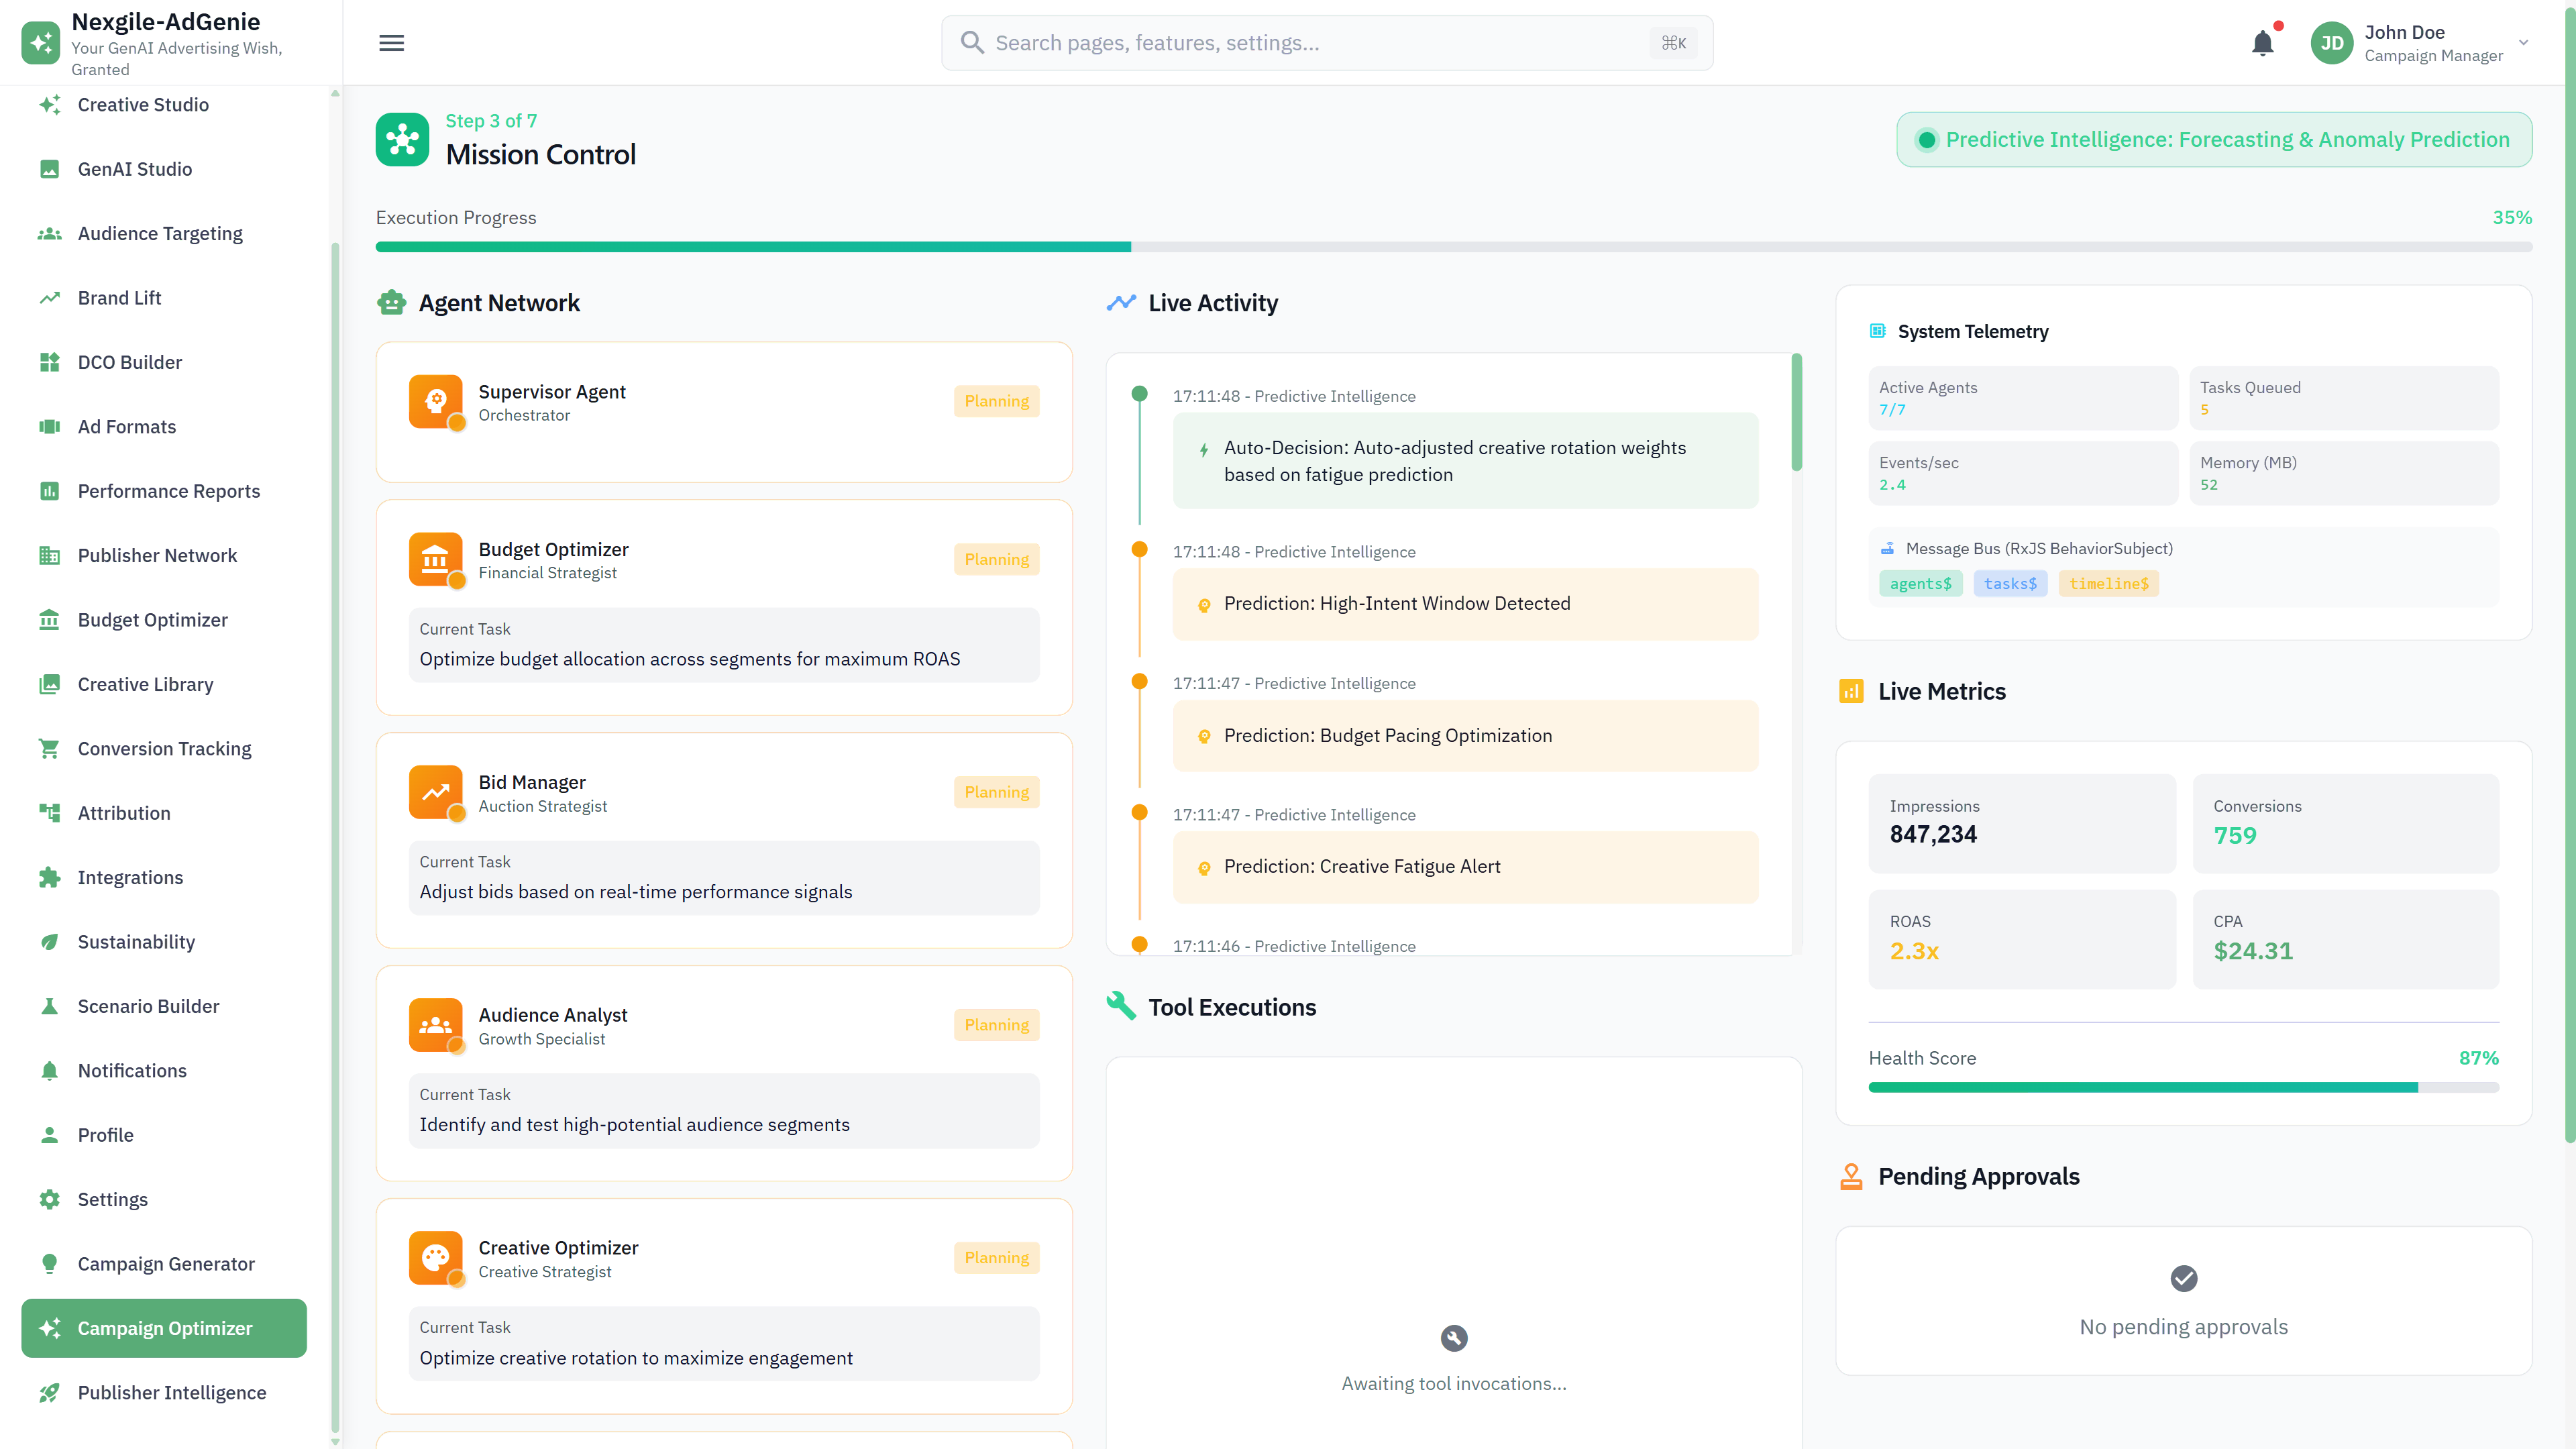Open the Conversion Tracking cart icon

pos(49,748)
